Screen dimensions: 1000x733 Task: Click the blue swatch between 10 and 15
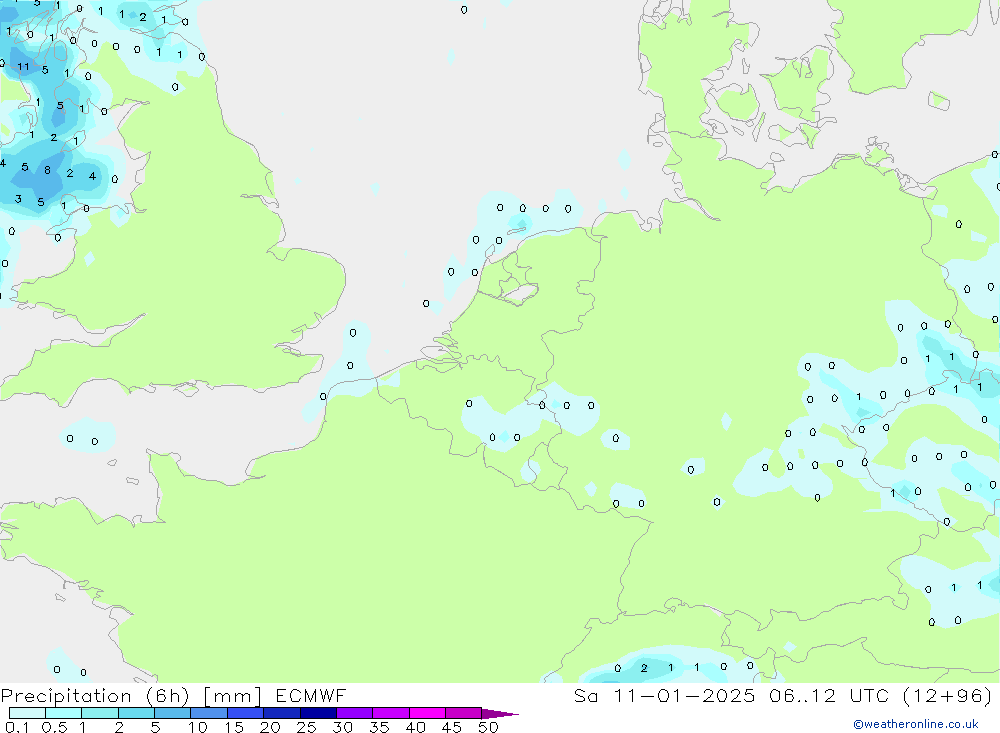click(x=209, y=714)
